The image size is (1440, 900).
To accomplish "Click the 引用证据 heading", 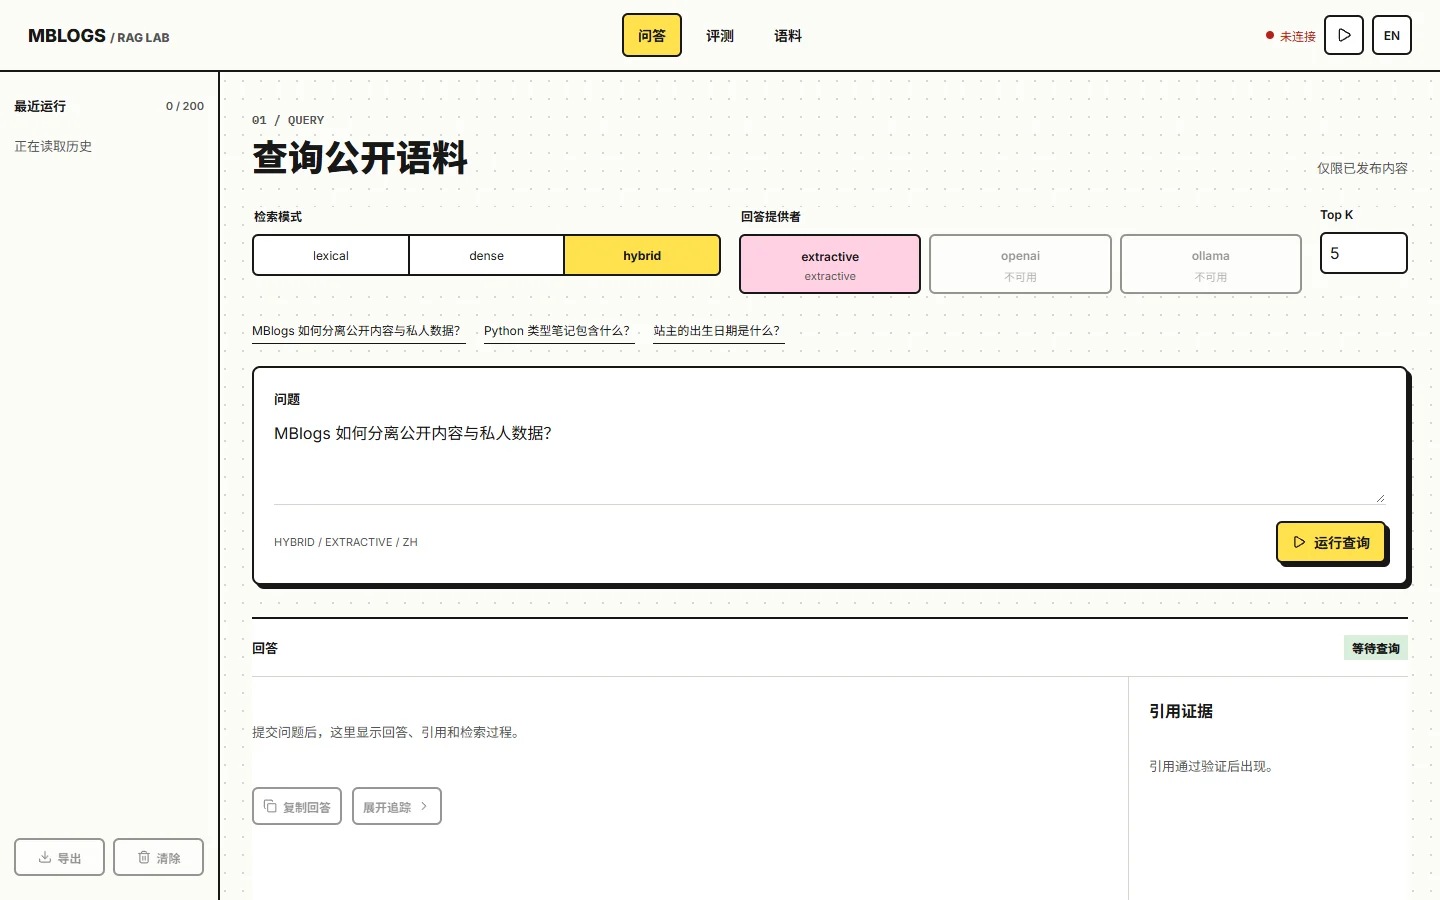I will tap(1181, 711).
